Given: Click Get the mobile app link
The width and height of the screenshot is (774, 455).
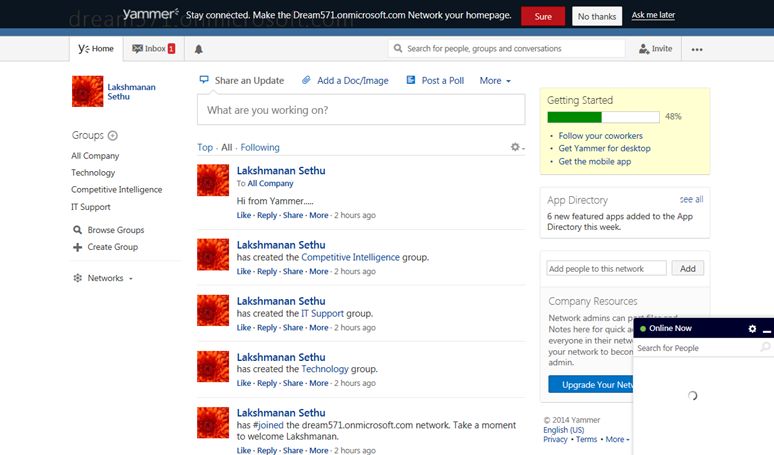Looking at the screenshot, I should click(595, 161).
